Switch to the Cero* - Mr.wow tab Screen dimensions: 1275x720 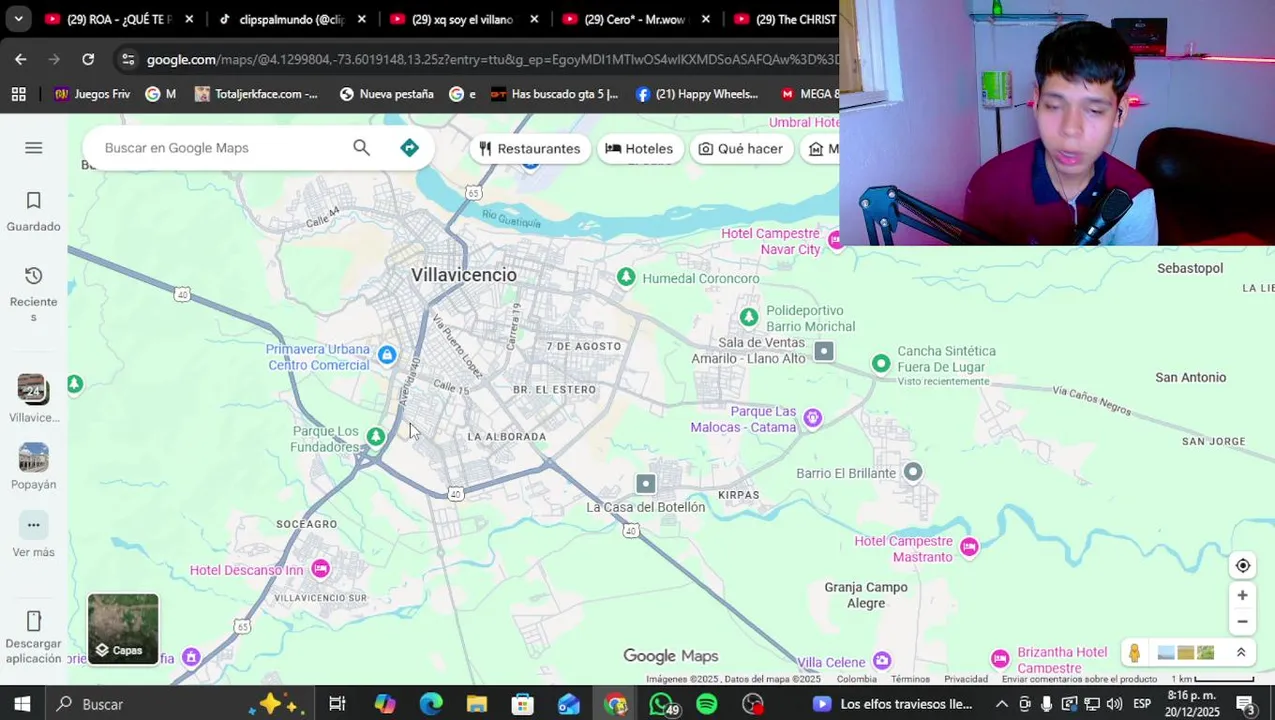[635, 19]
